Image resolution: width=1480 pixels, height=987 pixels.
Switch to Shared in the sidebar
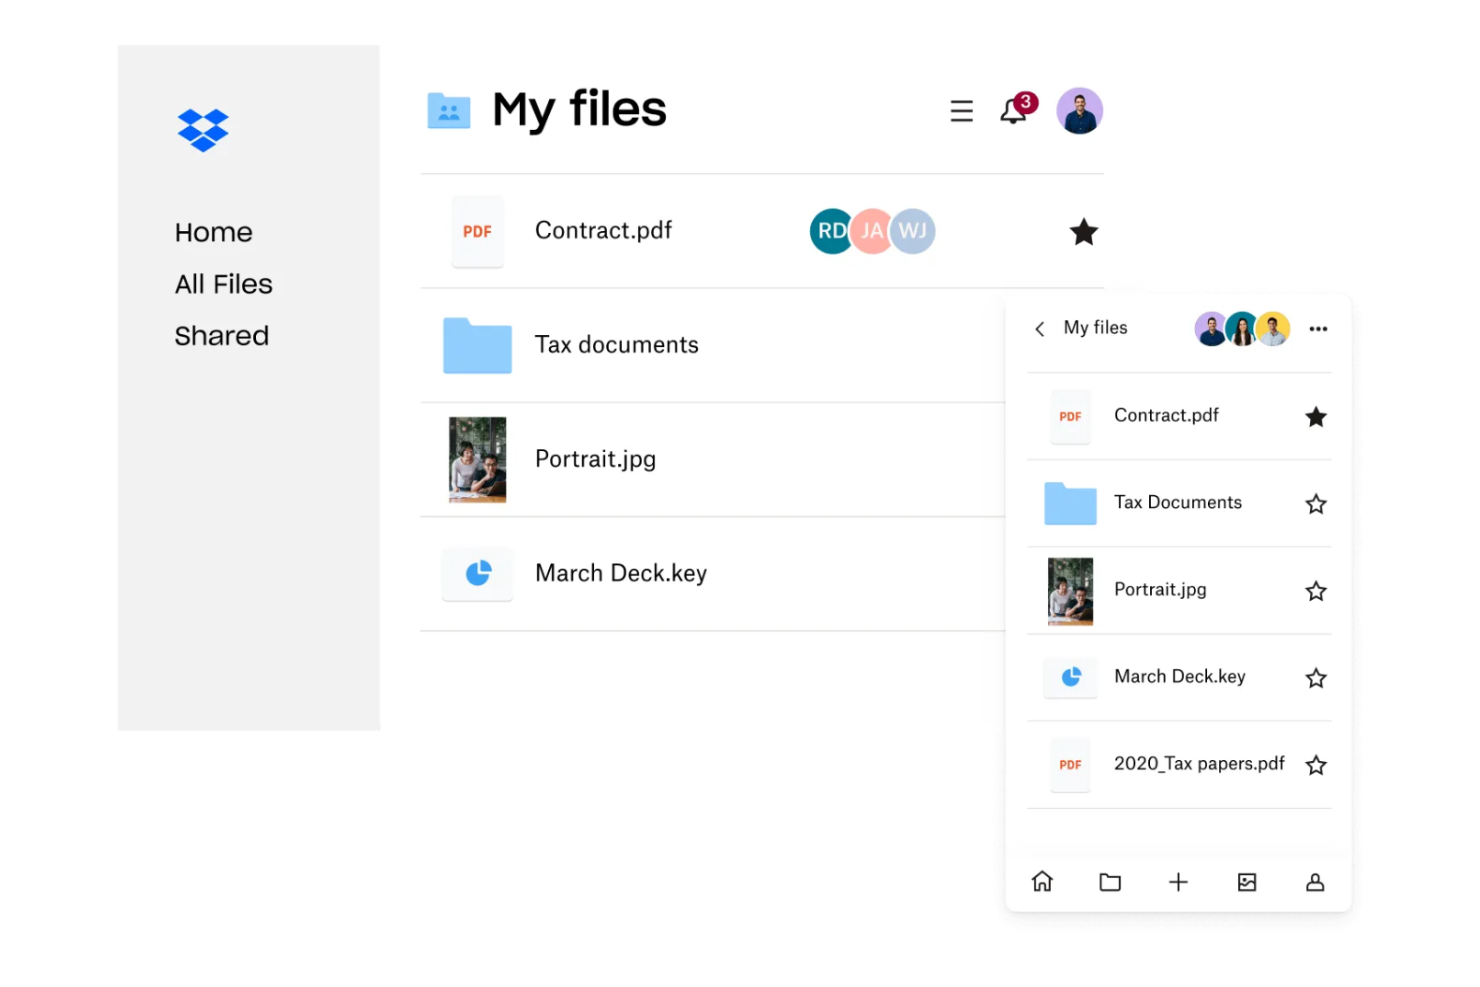(x=221, y=335)
